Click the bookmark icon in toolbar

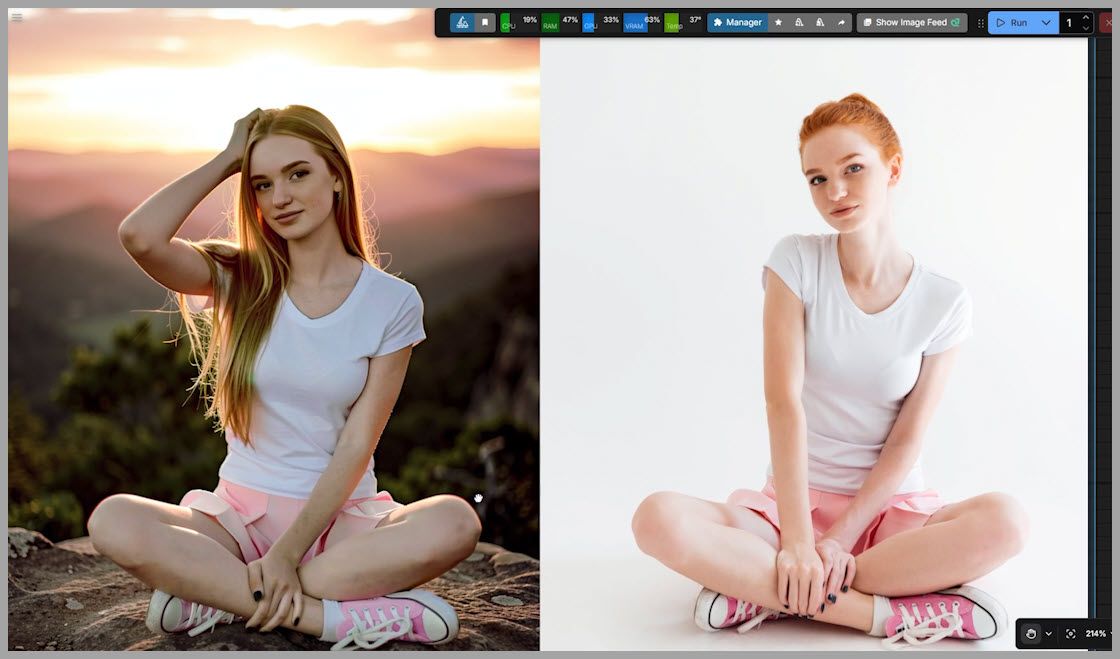click(485, 22)
